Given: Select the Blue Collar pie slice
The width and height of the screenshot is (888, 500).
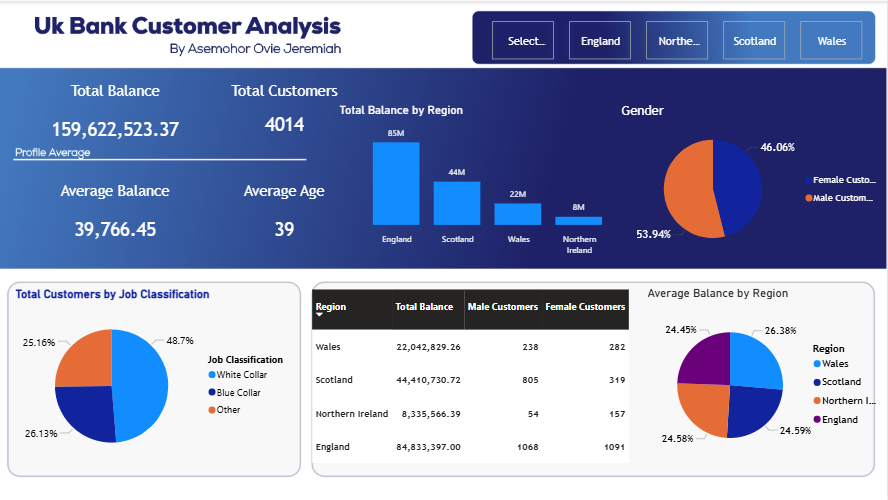Looking at the screenshot, I should point(88,412).
